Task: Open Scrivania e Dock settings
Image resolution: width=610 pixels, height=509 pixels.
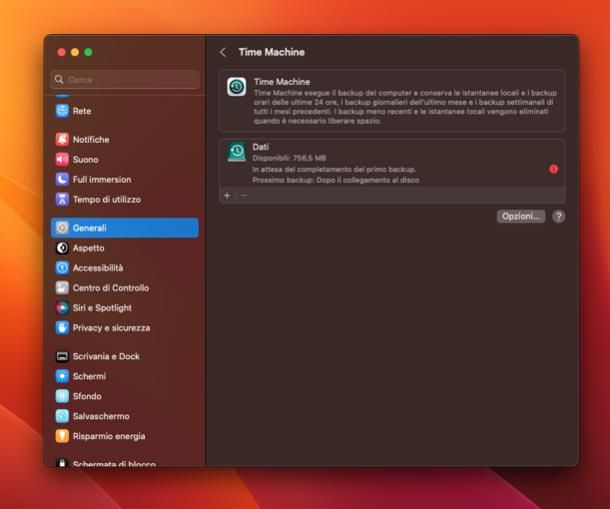Action: [x=125, y=356]
